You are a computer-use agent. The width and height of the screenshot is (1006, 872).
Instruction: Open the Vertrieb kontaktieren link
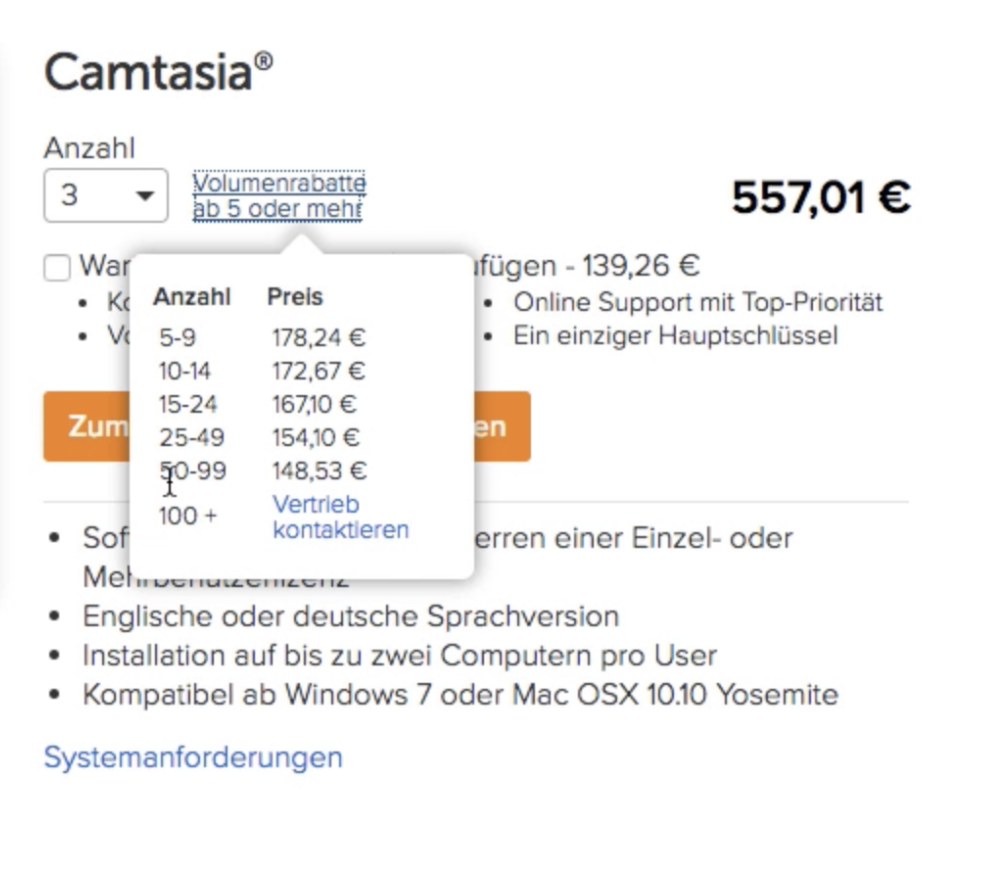[340, 517]
